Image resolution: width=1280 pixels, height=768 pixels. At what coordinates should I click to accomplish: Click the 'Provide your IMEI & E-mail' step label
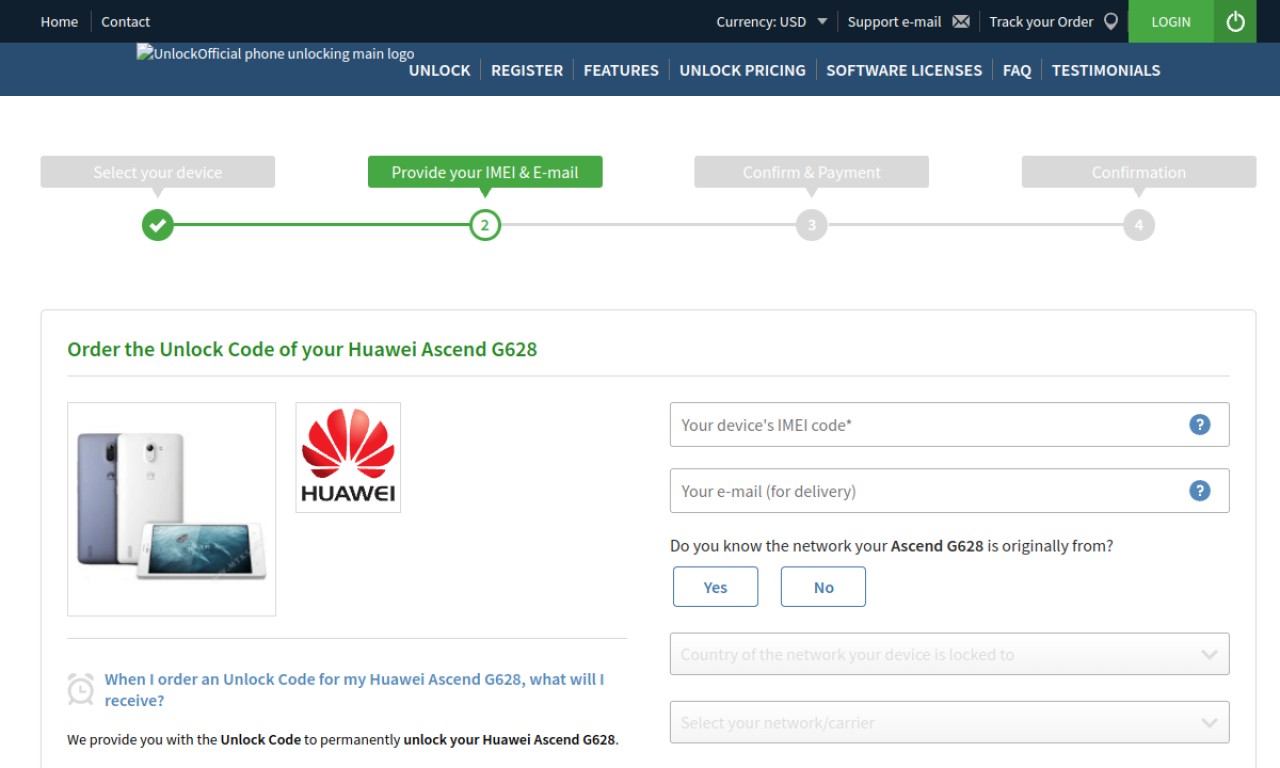[485, 172]
